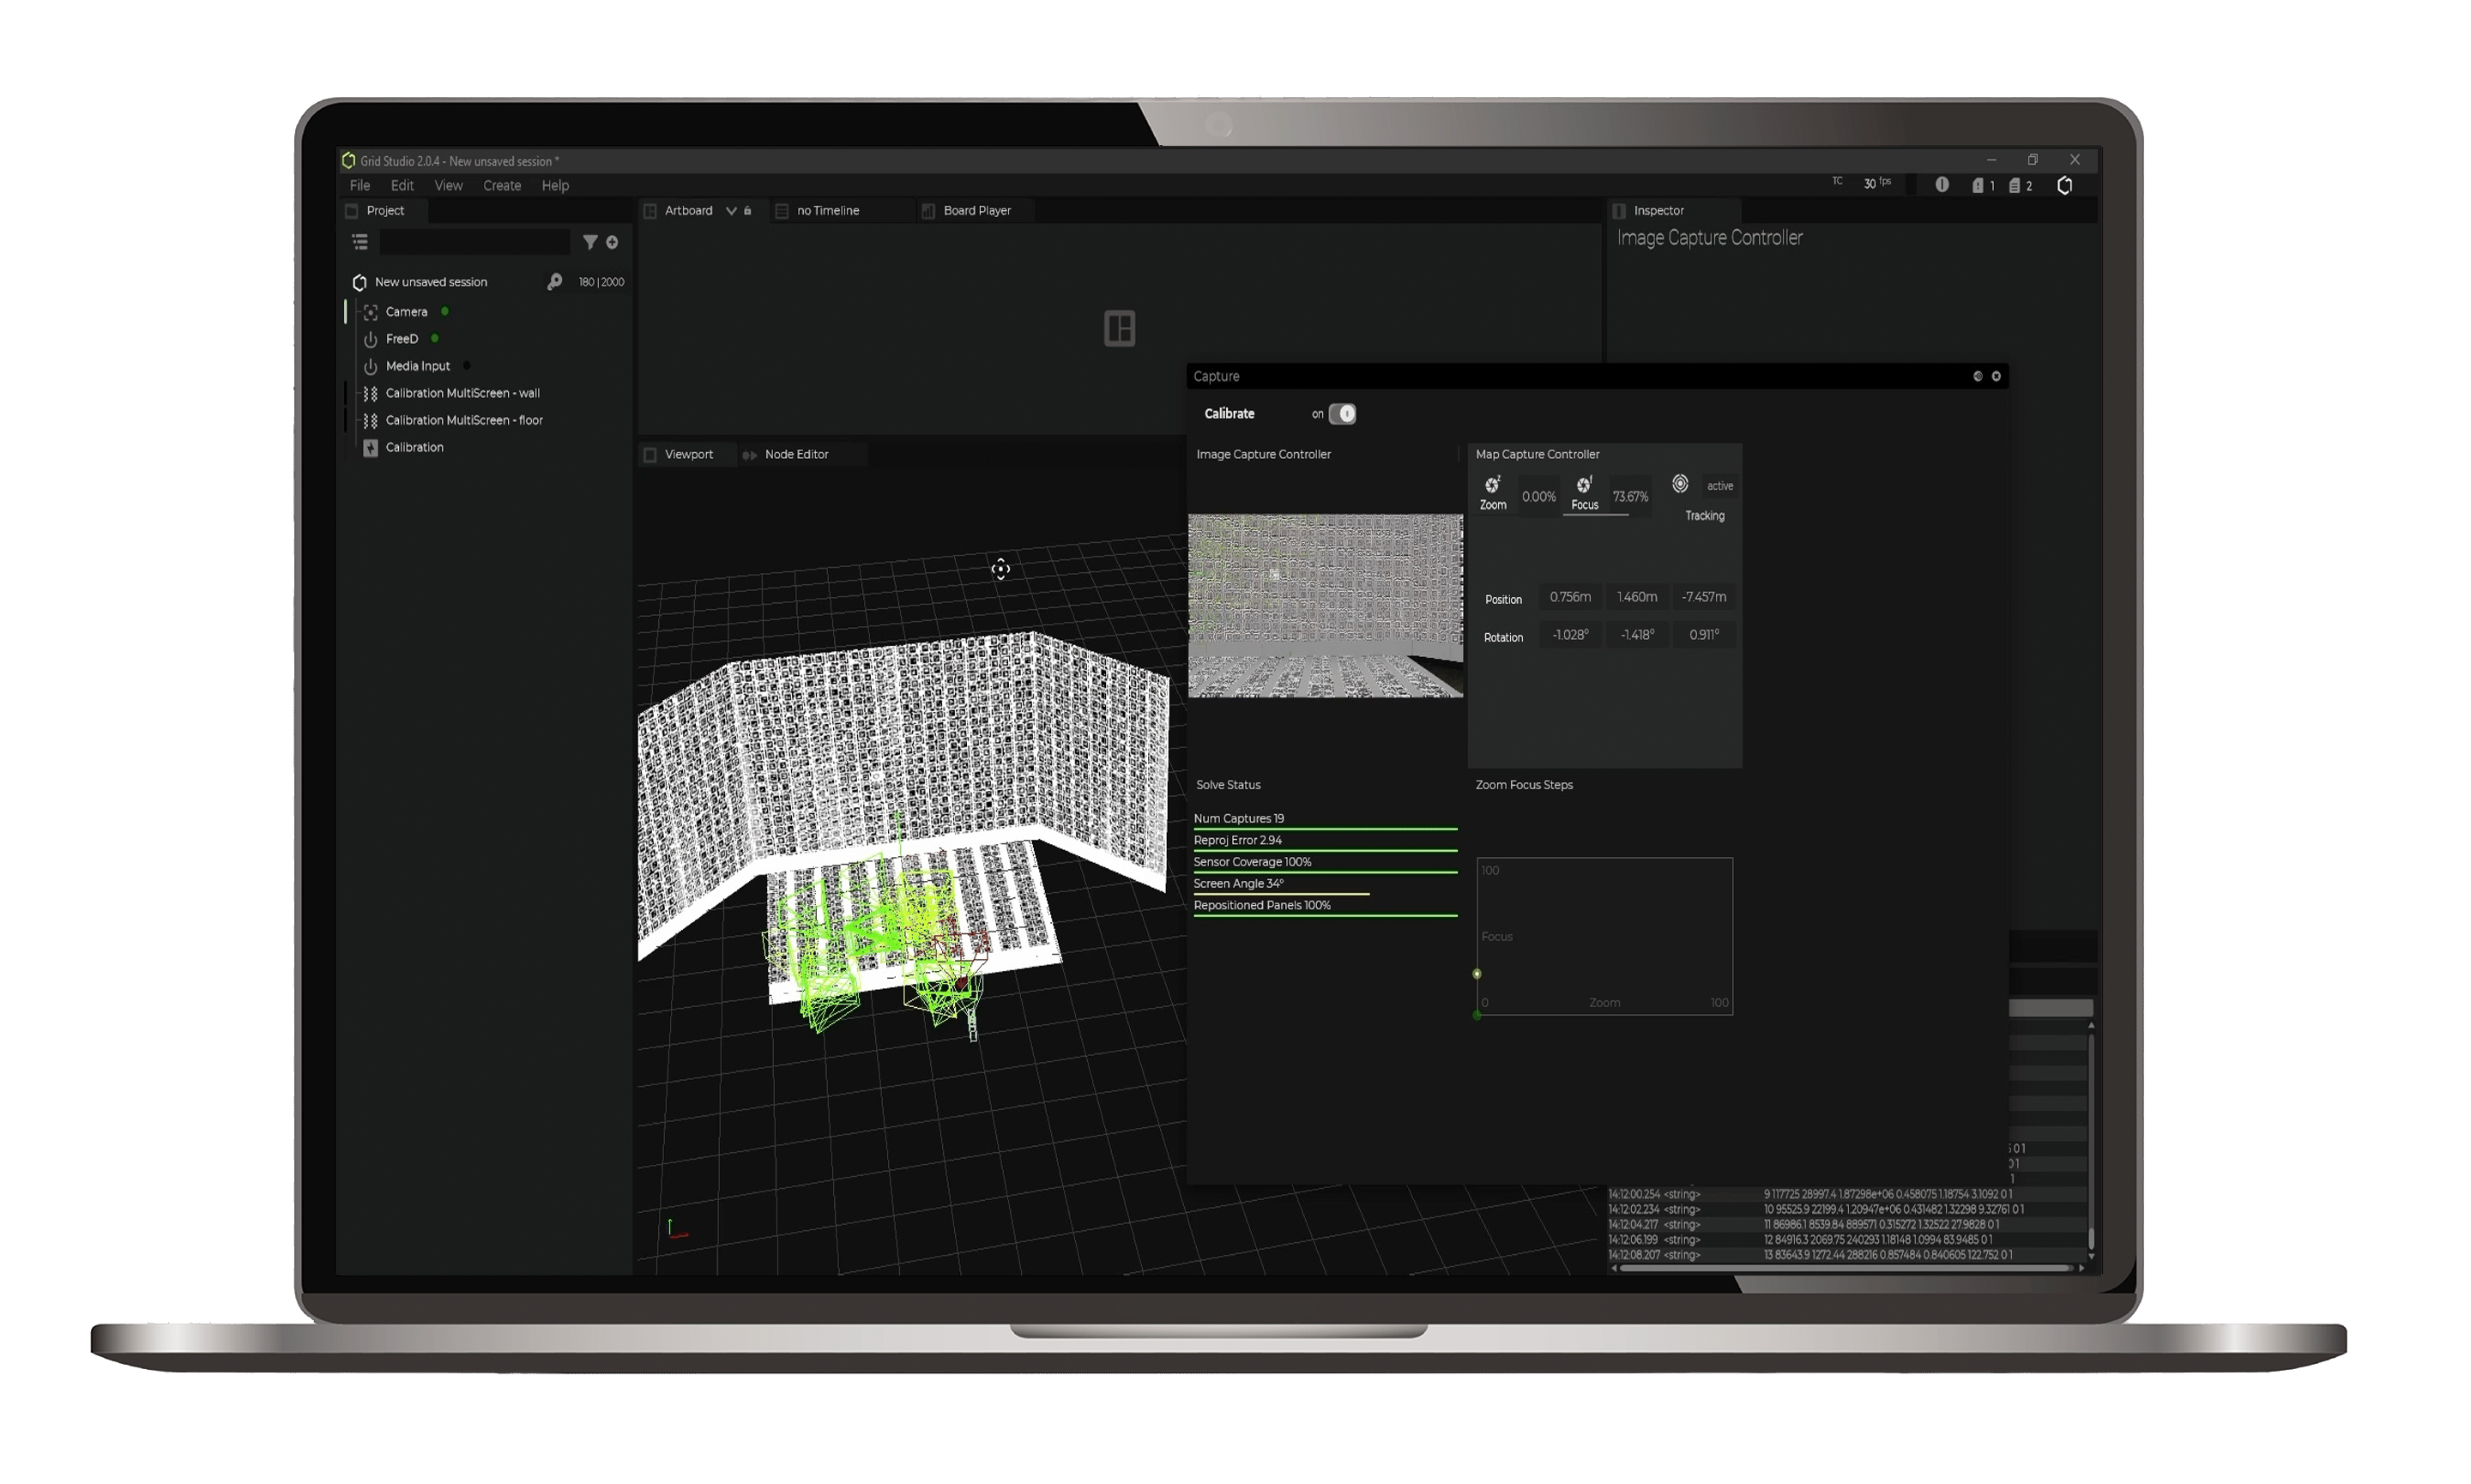Click the status circle icon in toolbar
The image size is (2471, 1484).
pyautogui.click(x=1941, y=185)
